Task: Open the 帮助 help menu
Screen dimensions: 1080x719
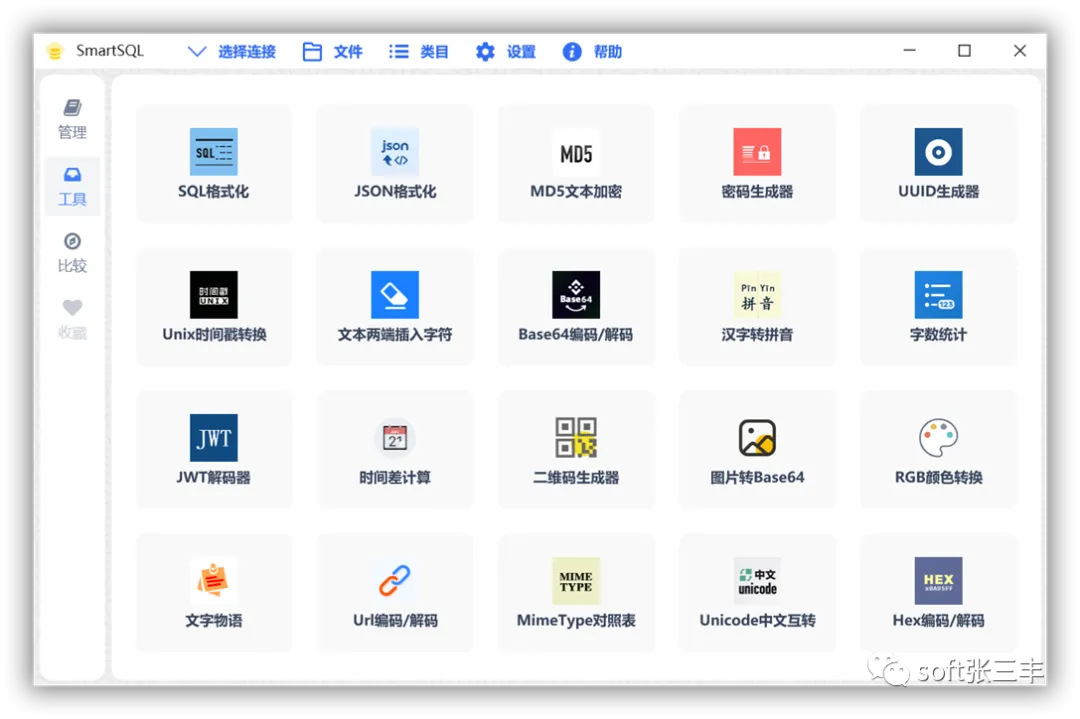Action: point(592,52)
